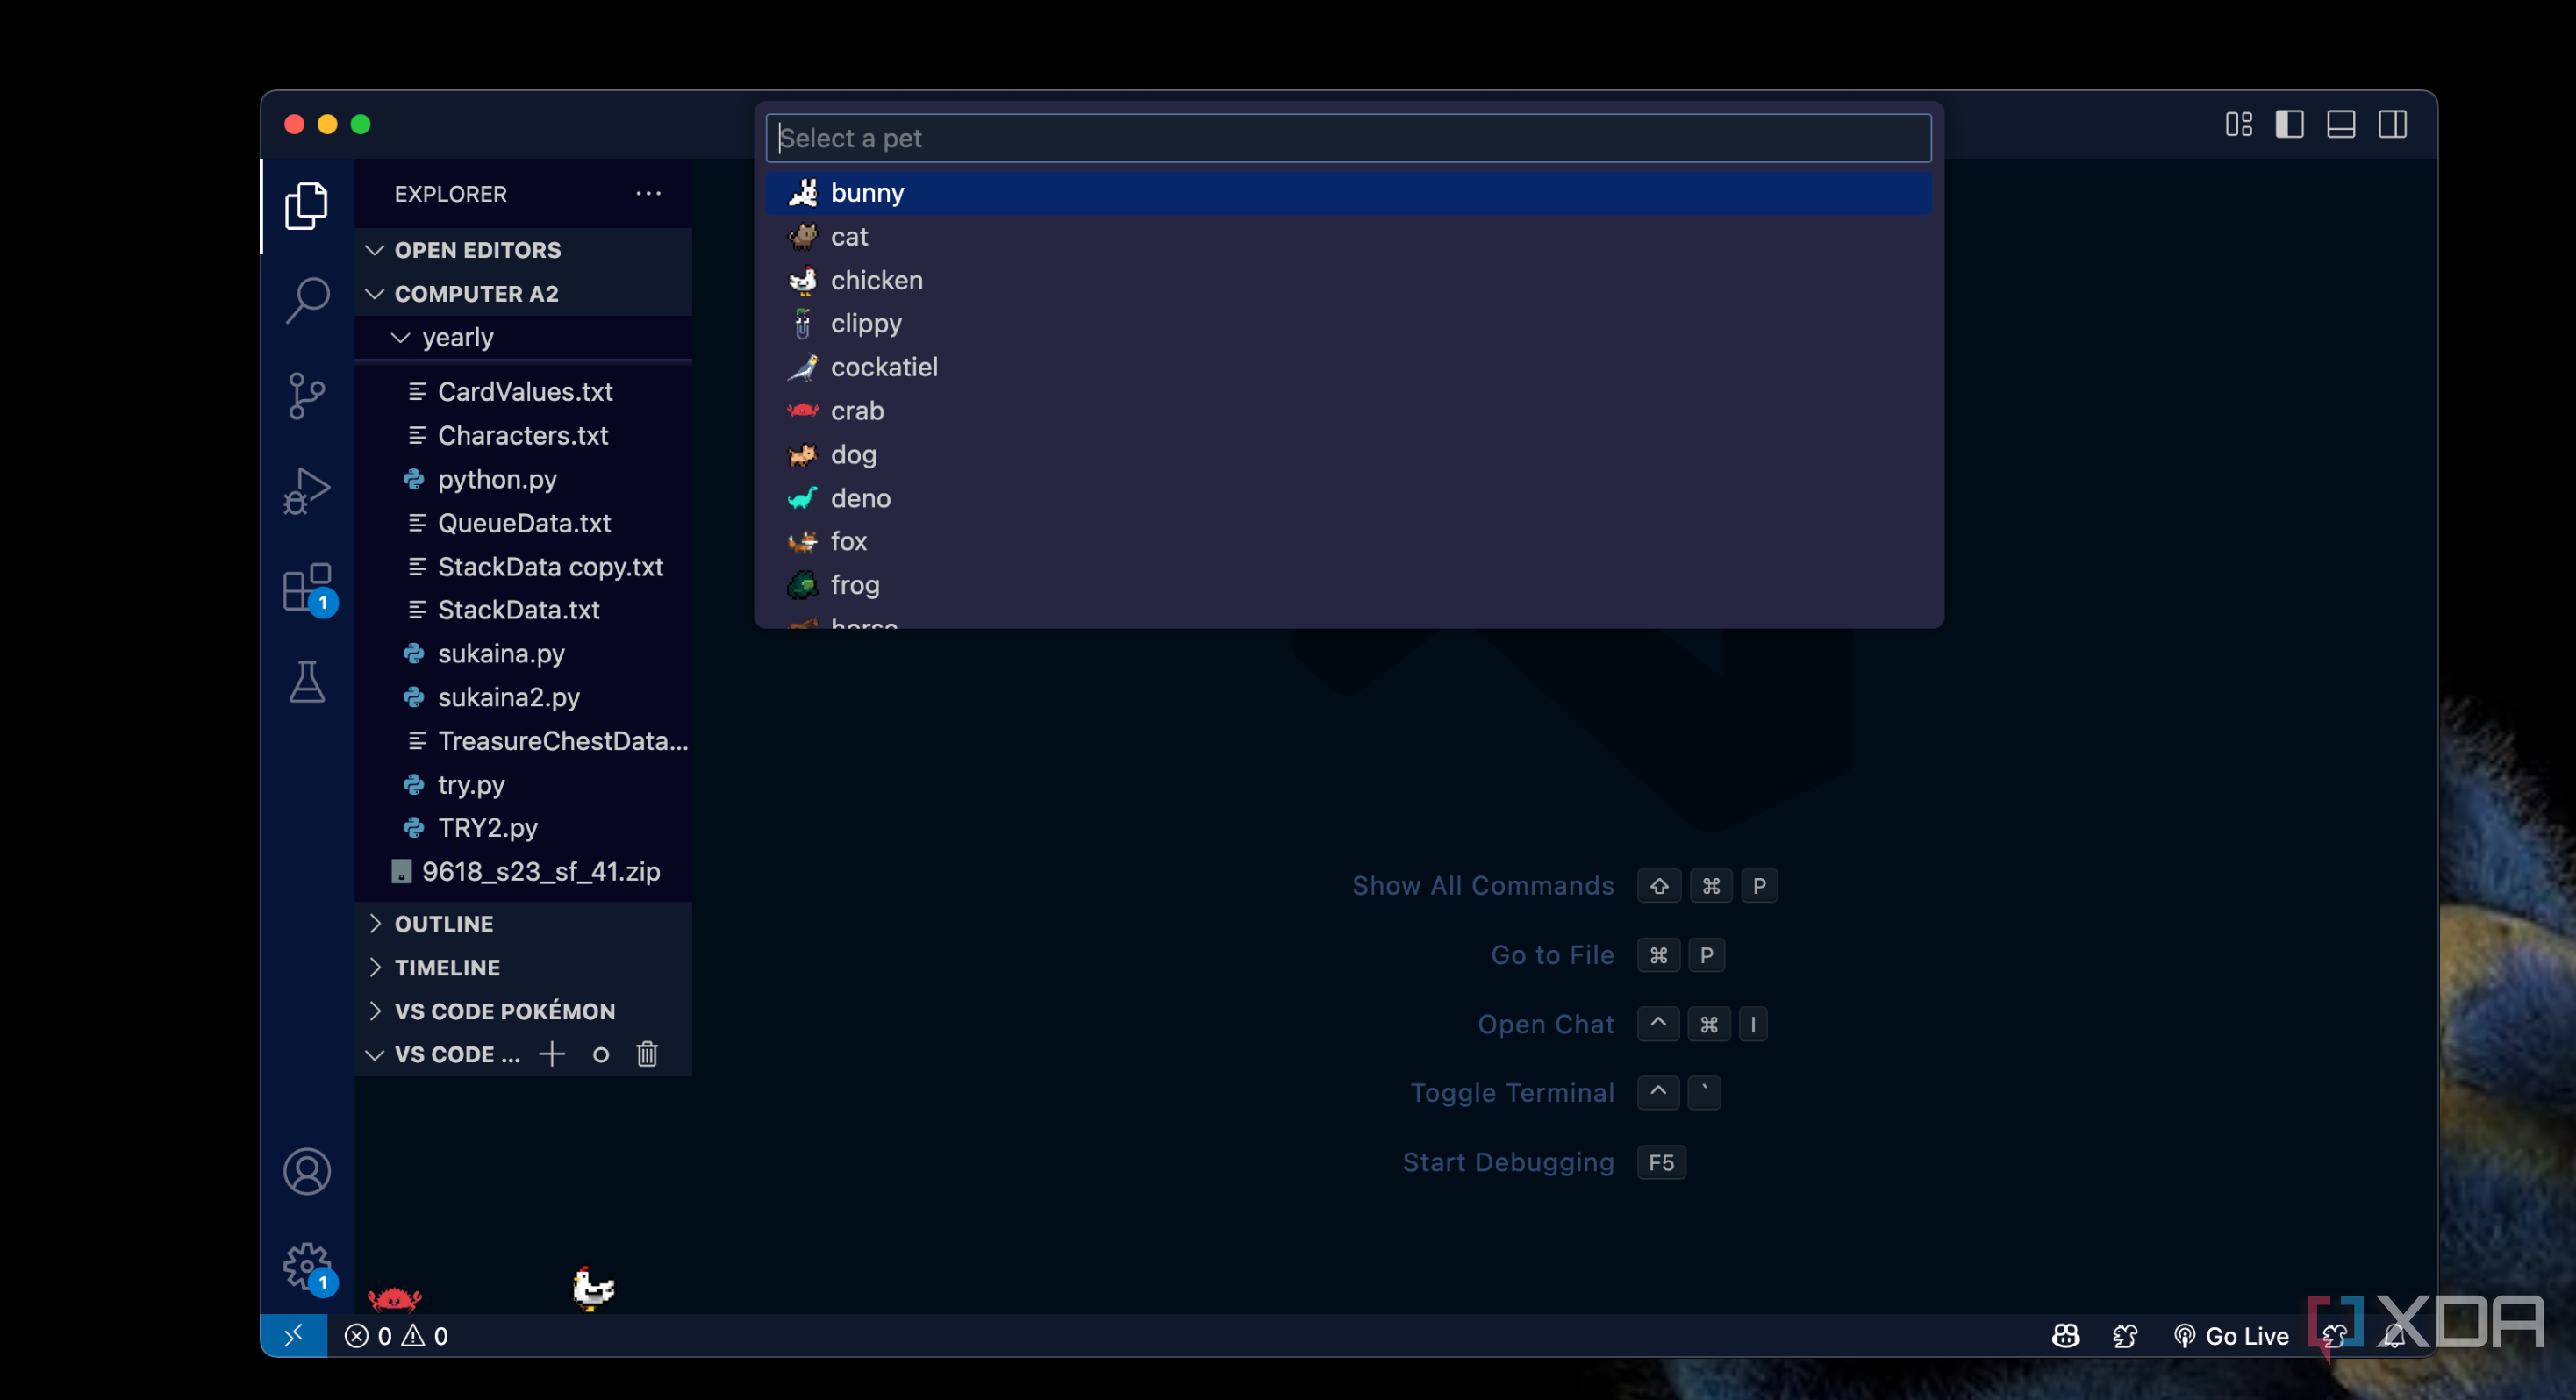Choose cockatiel in the pet picker
2576x1400 pixels.
[884, 367]
